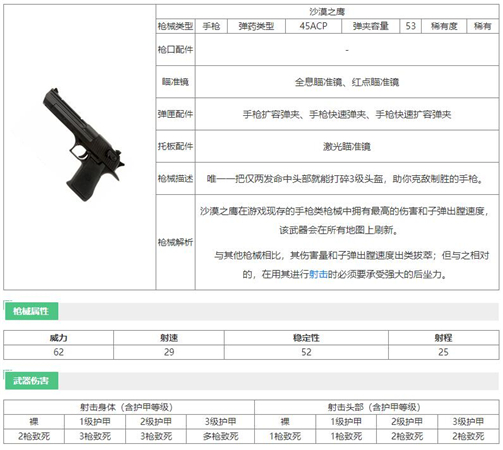The width and height of the screenshot is (503, 450).
Task: Click the description about breaking level 3 helmets
Action: [345, 179]
